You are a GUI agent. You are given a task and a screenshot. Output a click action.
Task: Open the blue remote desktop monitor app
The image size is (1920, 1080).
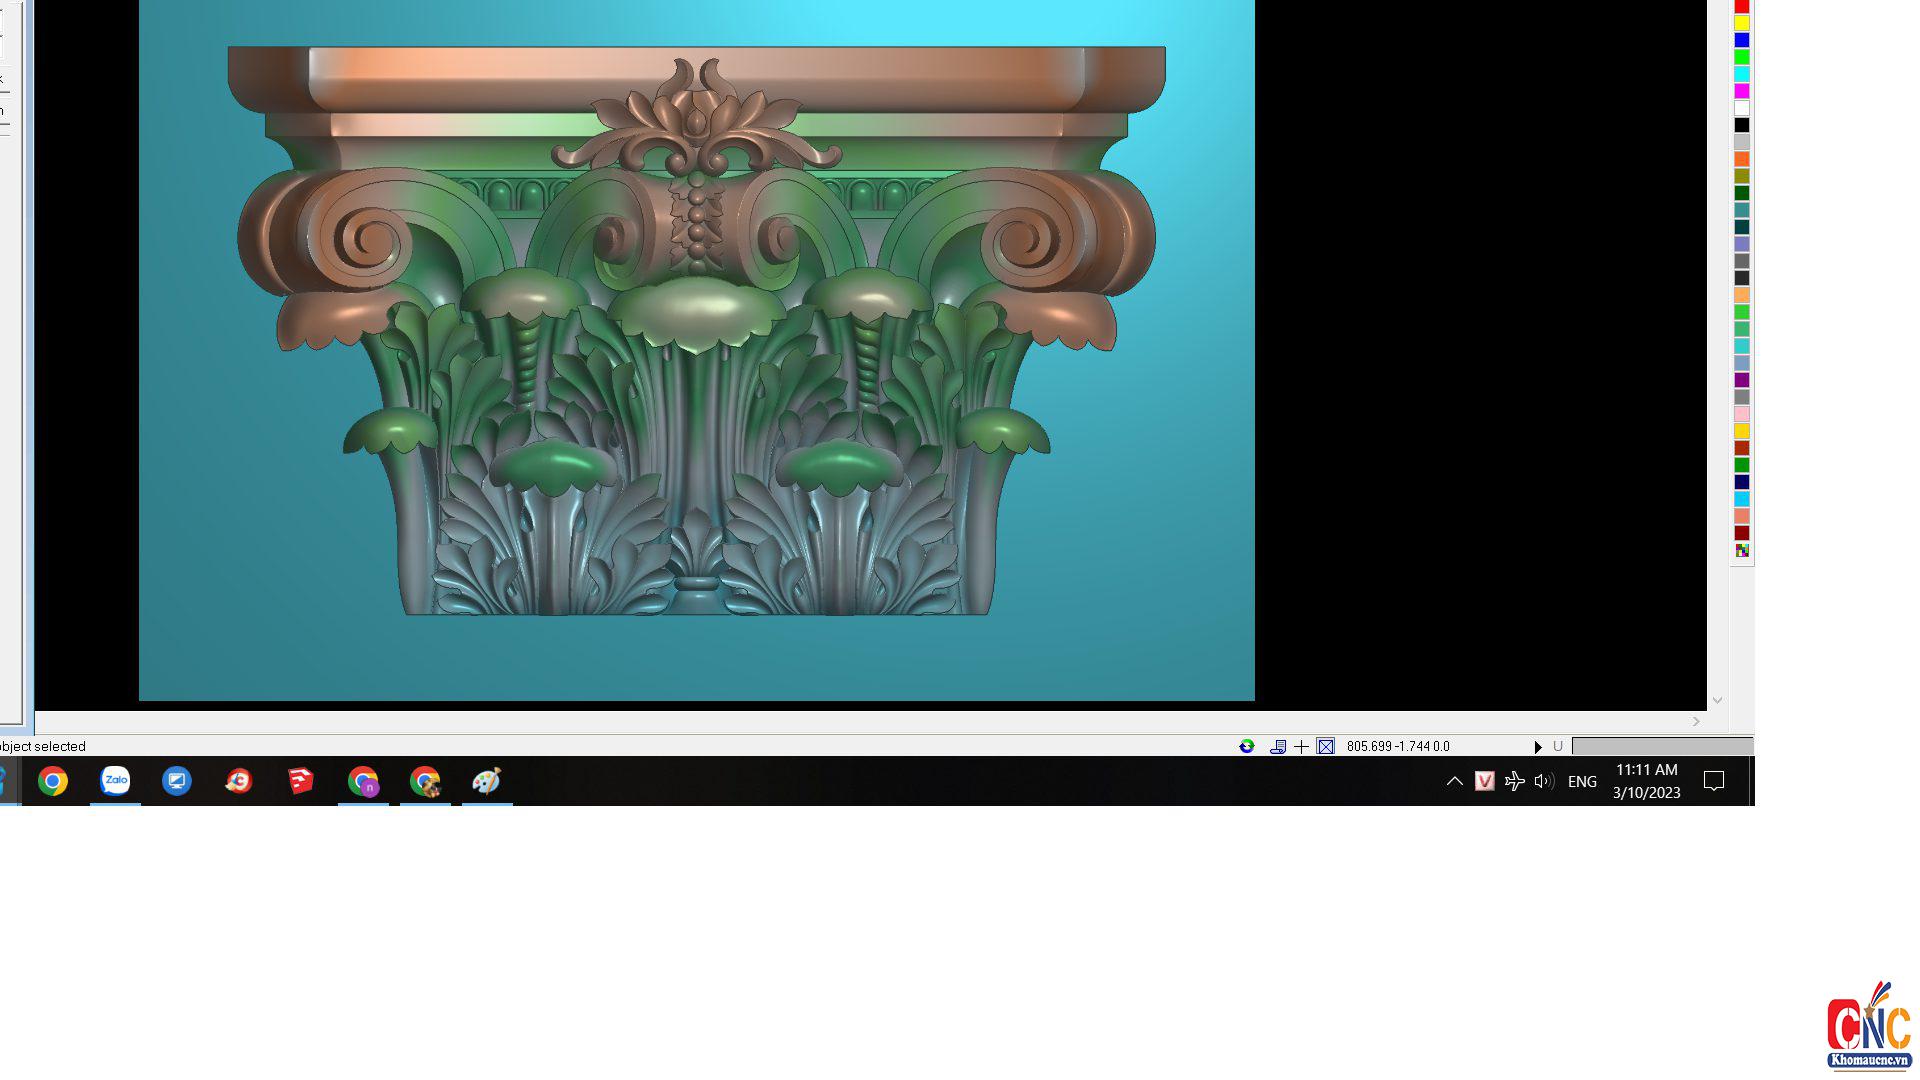(177, 781)
